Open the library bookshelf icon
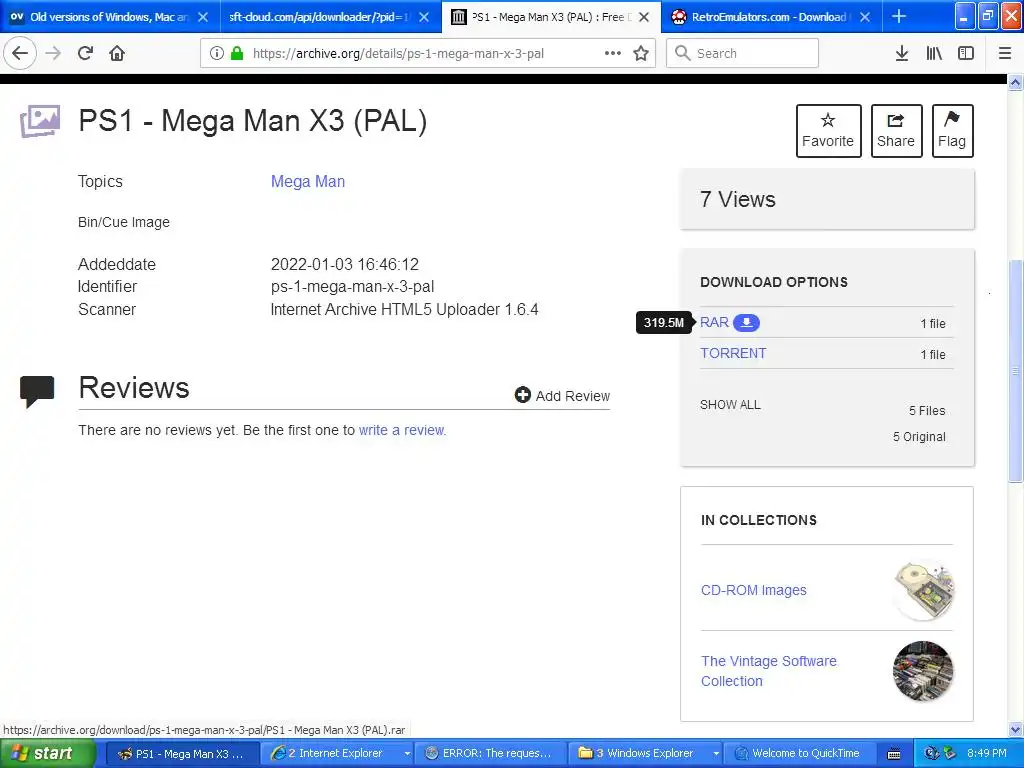1024x768 pixels. click(934, 54)
